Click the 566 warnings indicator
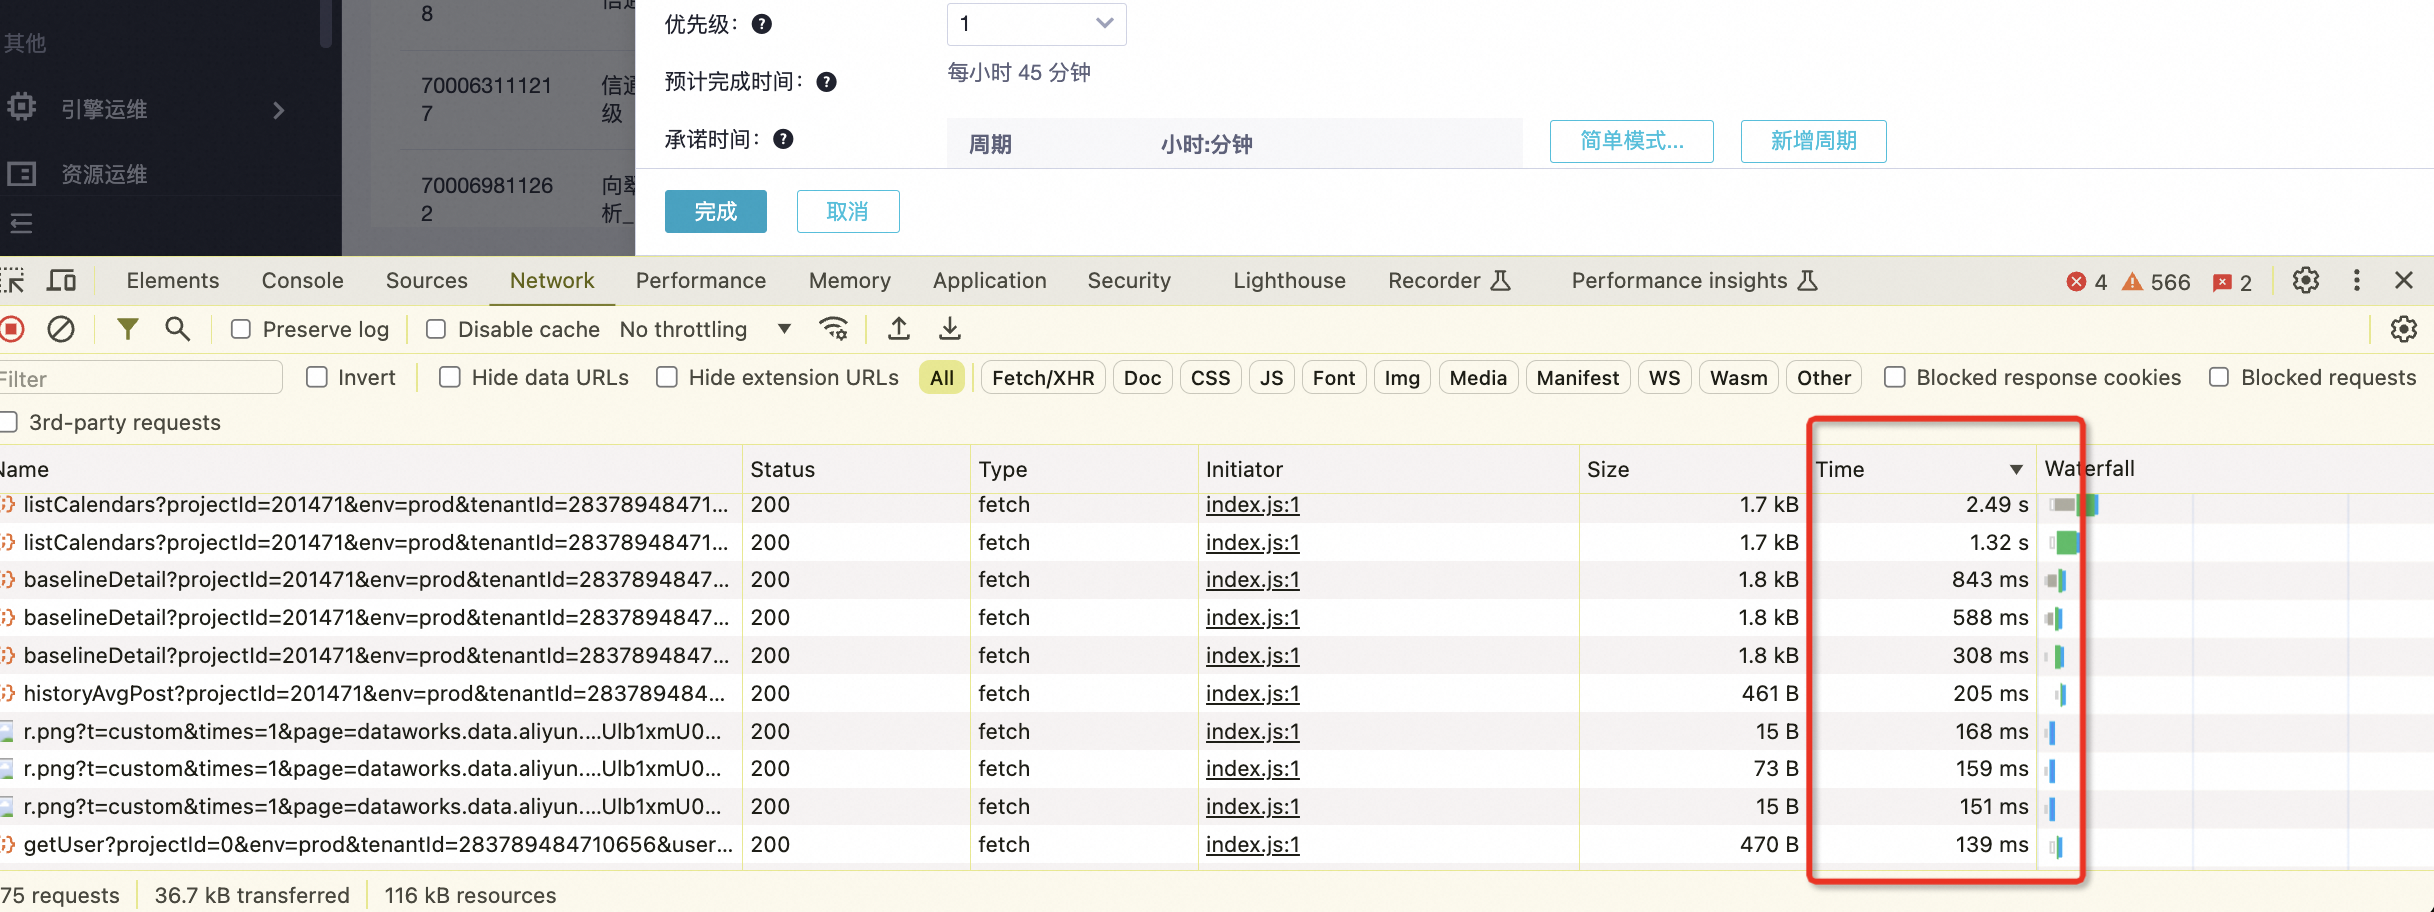 tap(2157, 282)
